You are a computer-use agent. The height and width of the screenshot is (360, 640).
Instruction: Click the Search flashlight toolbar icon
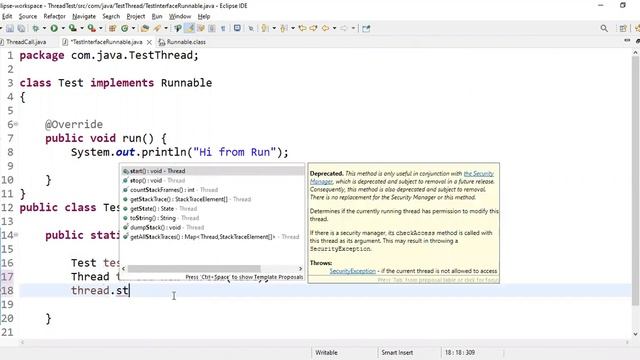(157, 28)
